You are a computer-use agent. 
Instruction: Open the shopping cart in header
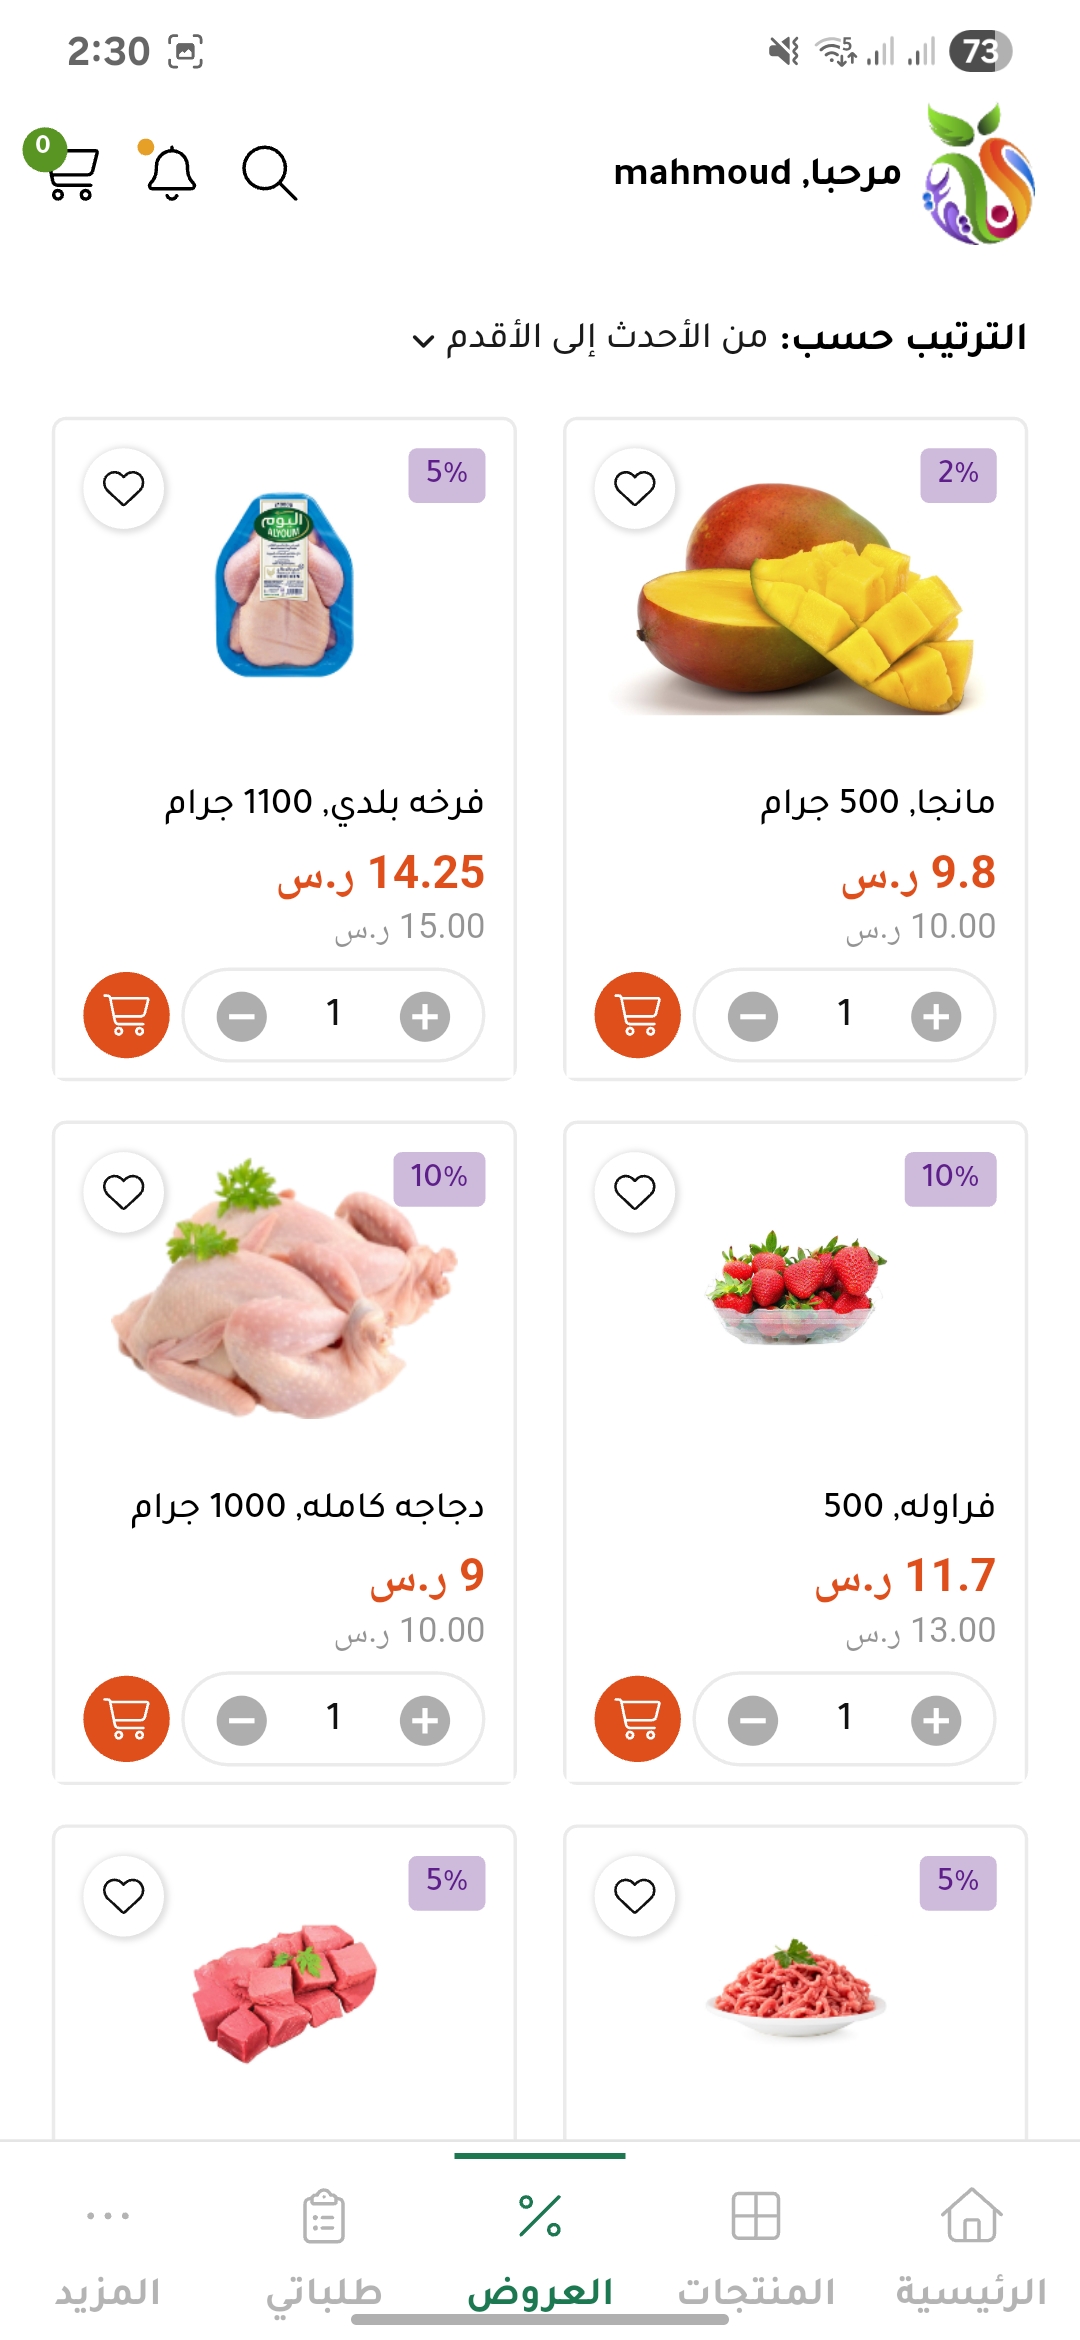coord(70,172)
